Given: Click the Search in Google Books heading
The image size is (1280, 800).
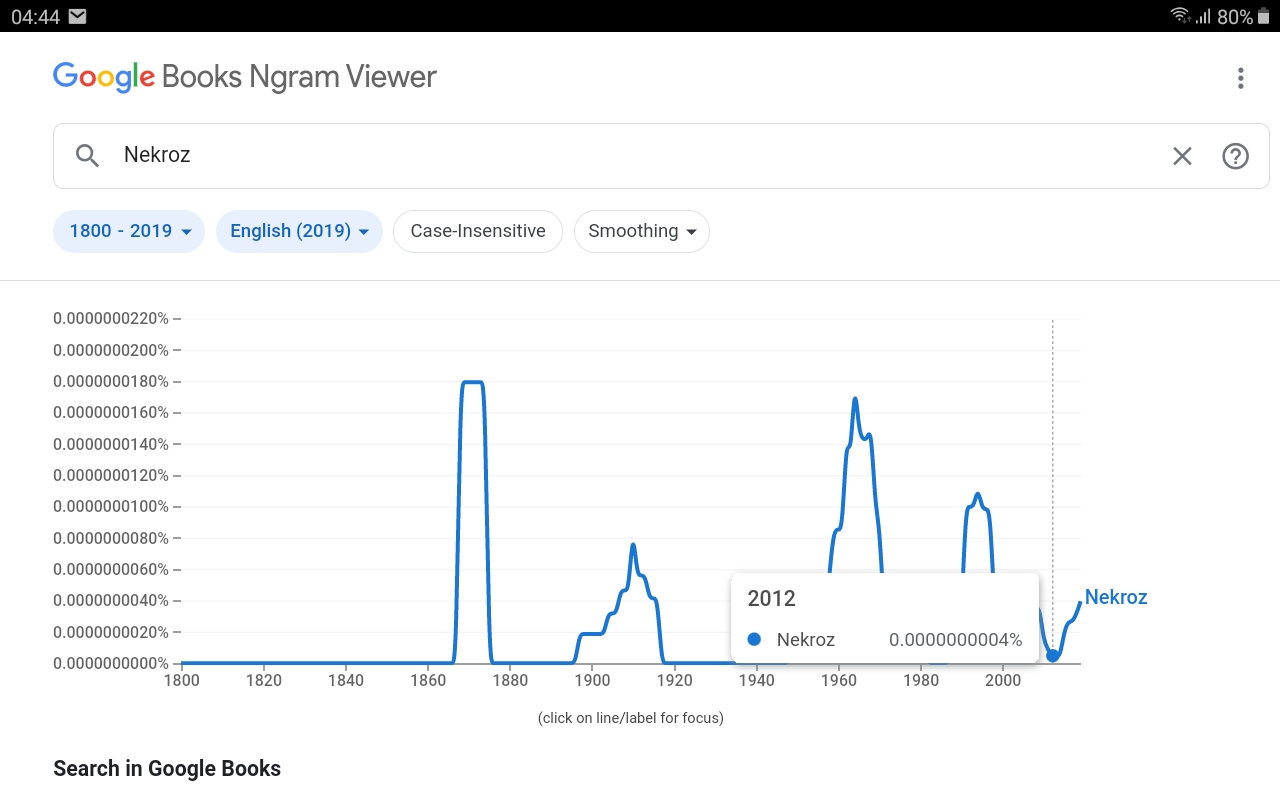Looking at the screenshot, I should coord(167,768).
